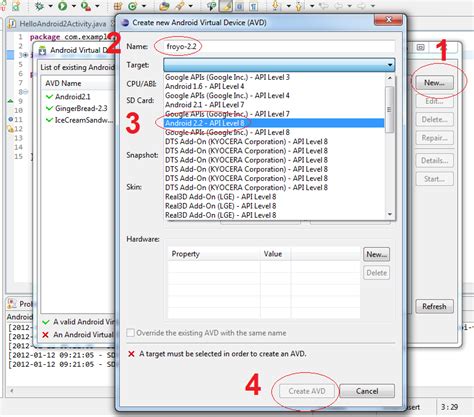
Task: Collapse the code block at line 8
Action: 25,92
